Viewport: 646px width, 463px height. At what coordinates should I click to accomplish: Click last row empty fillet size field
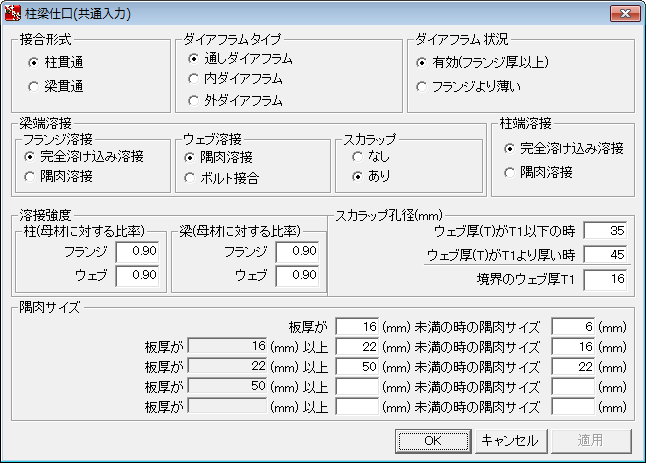tap(573, 407)
